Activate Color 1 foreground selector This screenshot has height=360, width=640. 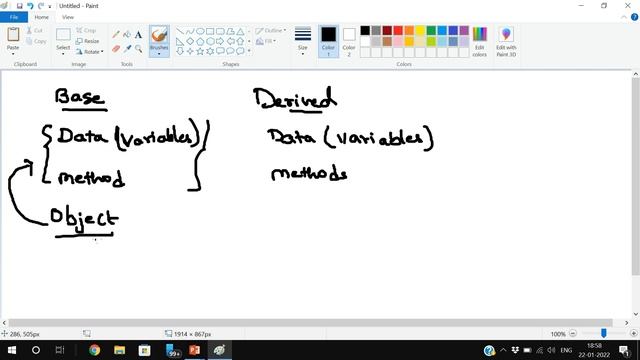[328, 42]
